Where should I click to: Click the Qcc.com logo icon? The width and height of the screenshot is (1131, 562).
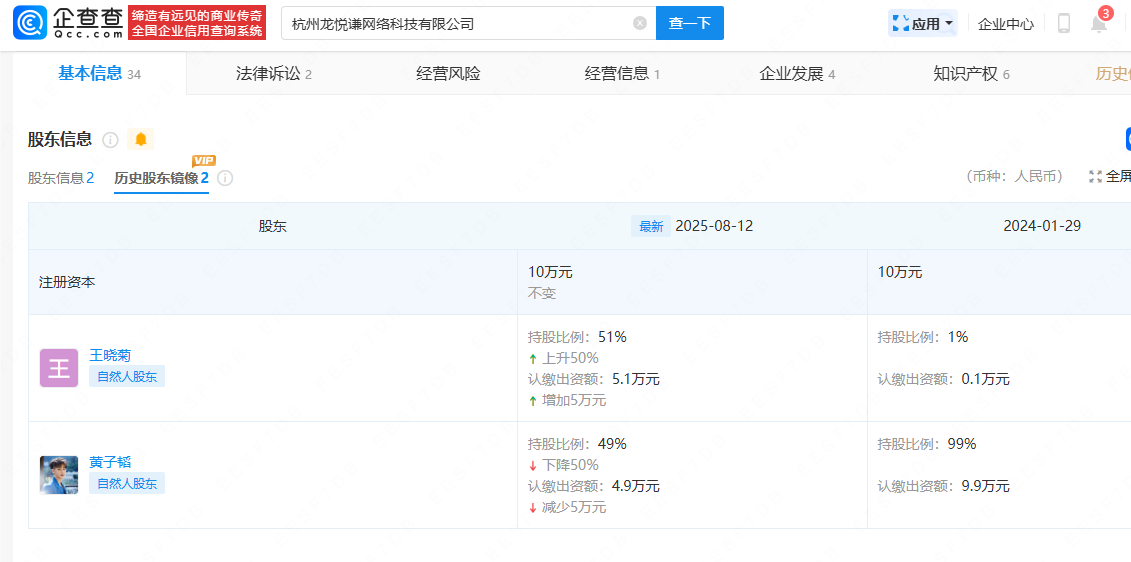point(30,23)
